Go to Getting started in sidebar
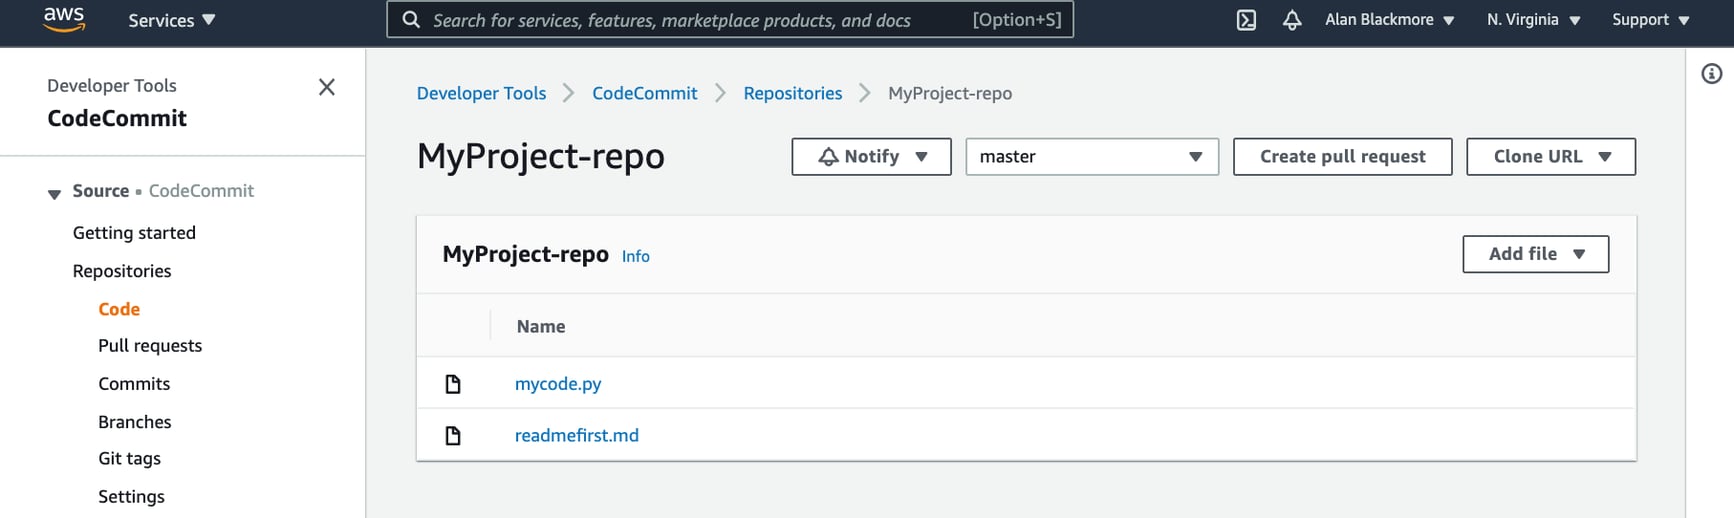Screen dimensions: 1734x518 tap(134, 233)
